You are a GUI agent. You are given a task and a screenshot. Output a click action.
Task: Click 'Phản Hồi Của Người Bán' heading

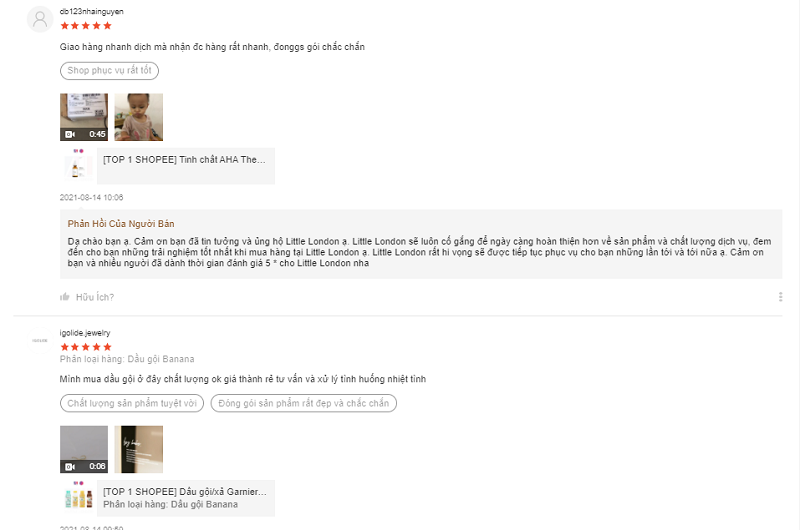pos(121,223)
